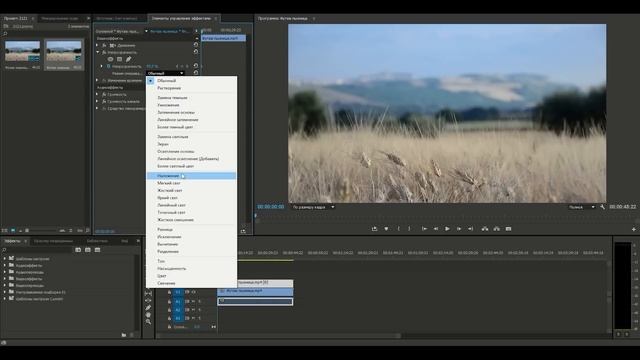Click the Lift button
The image size is (640, 360).
click(x=485, y=229)
